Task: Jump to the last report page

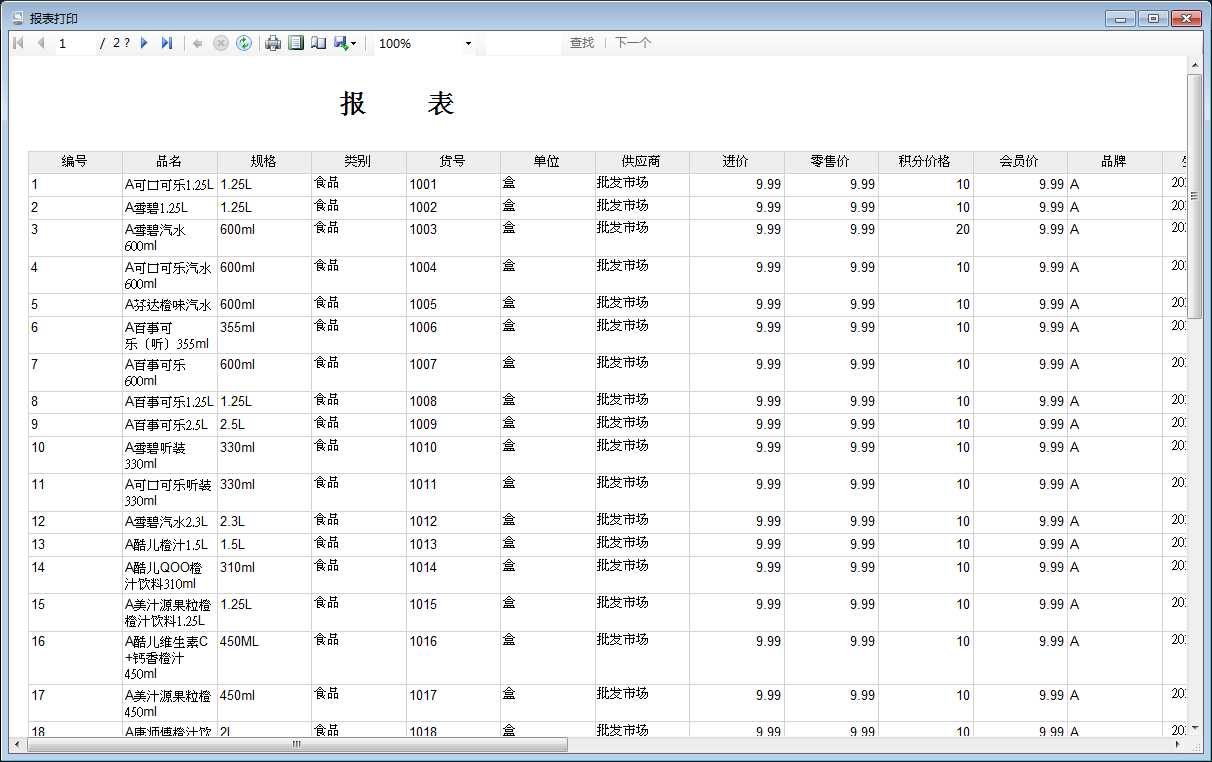Action: pyautogui.click(x=167, y=43)
